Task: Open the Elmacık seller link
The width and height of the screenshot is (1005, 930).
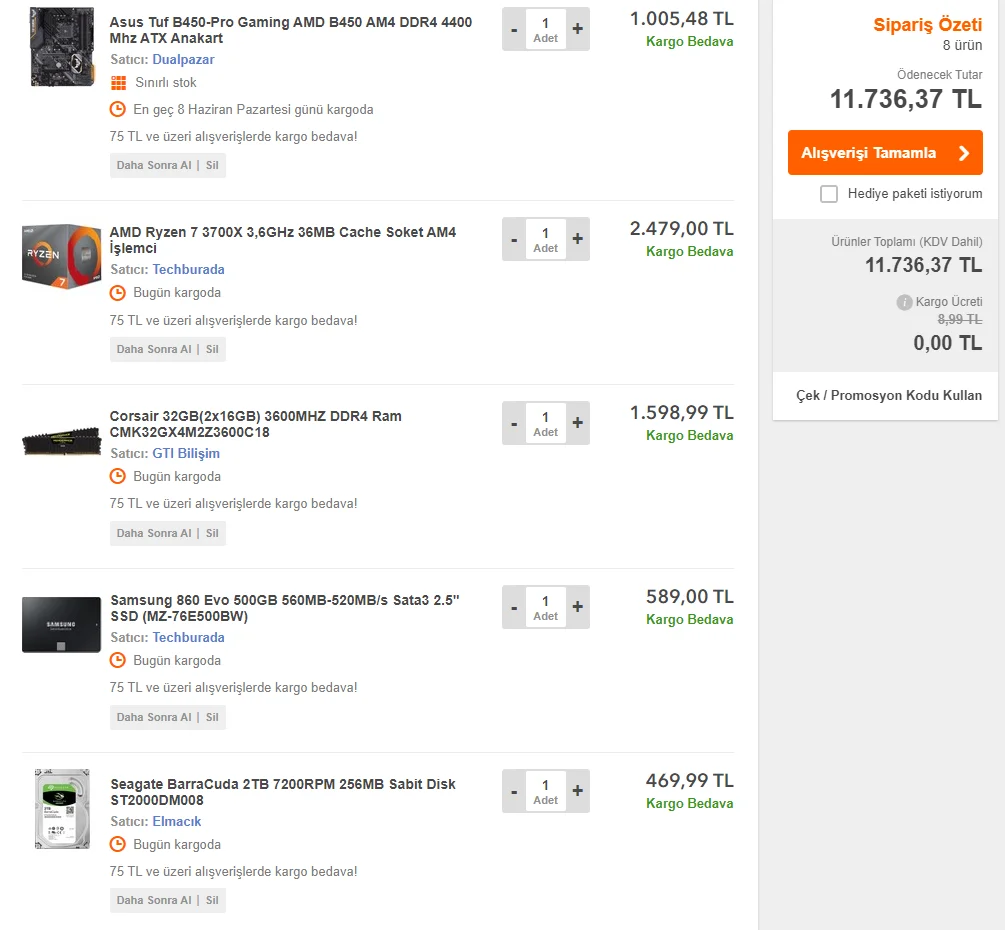Action: point(177,822)
